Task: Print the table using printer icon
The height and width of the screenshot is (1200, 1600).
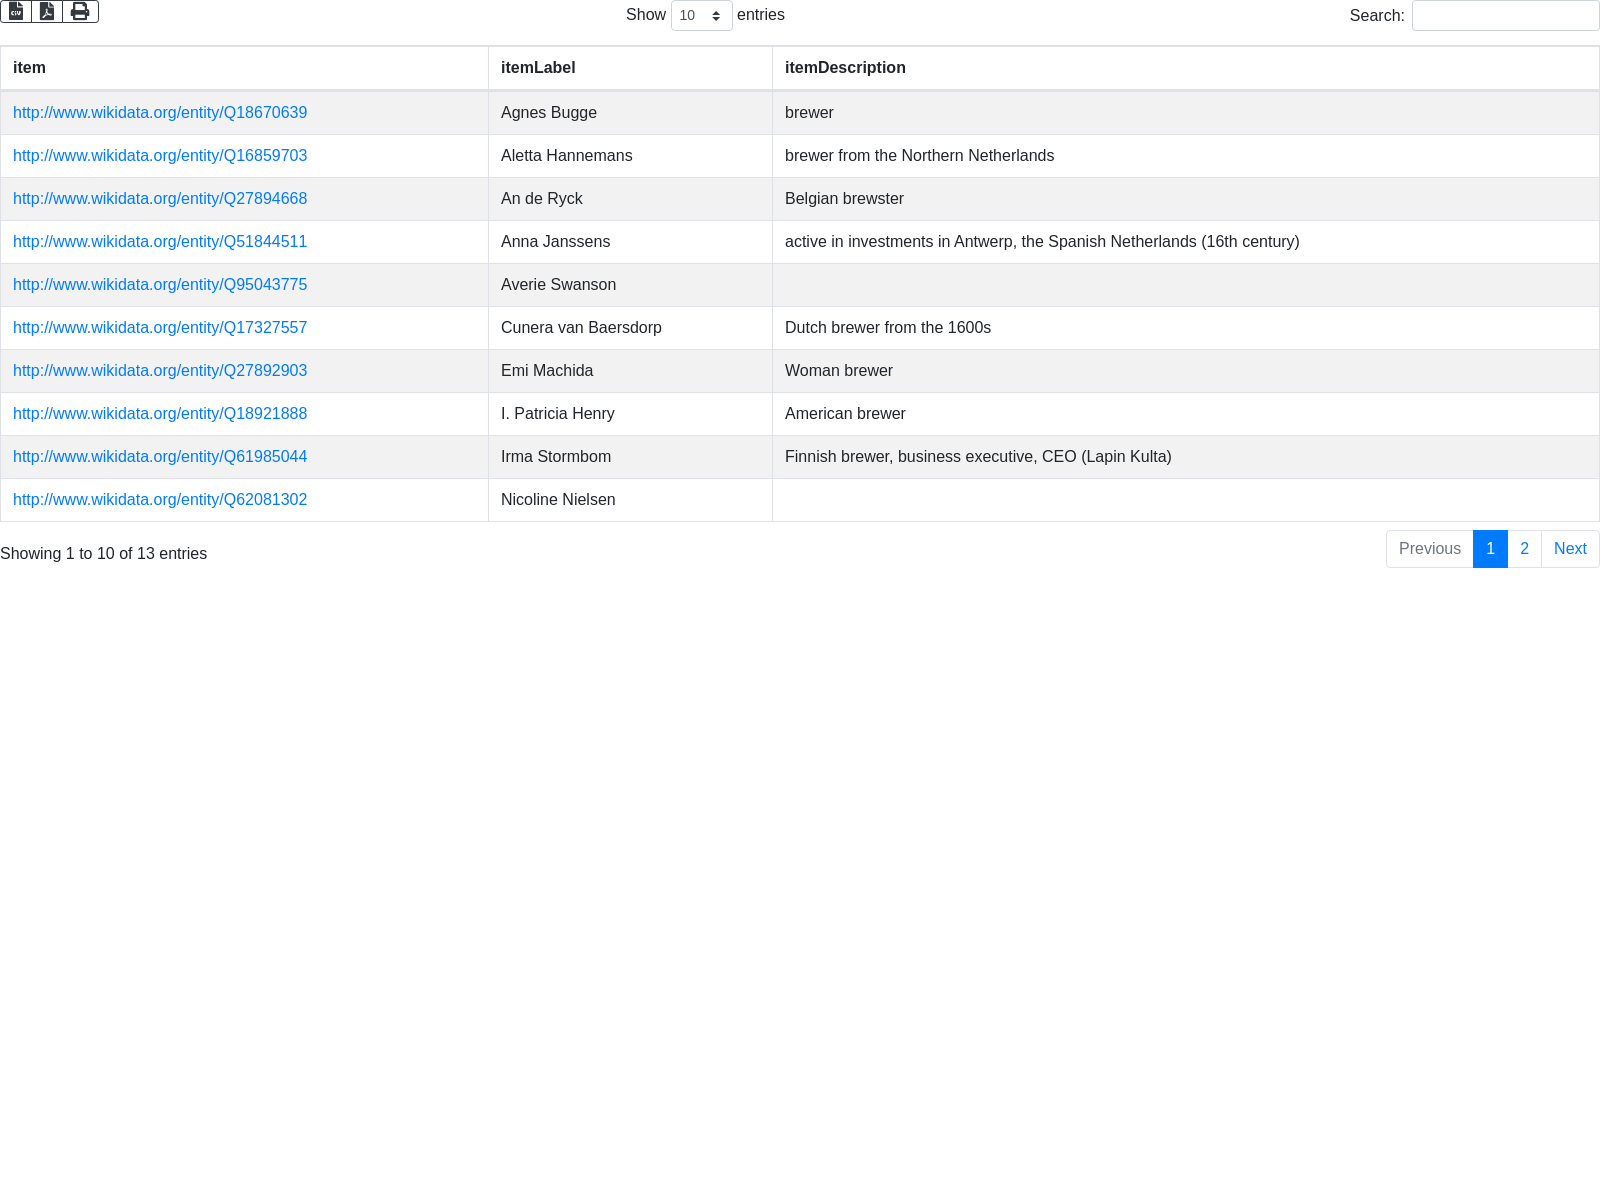Action: coord(80,11)
